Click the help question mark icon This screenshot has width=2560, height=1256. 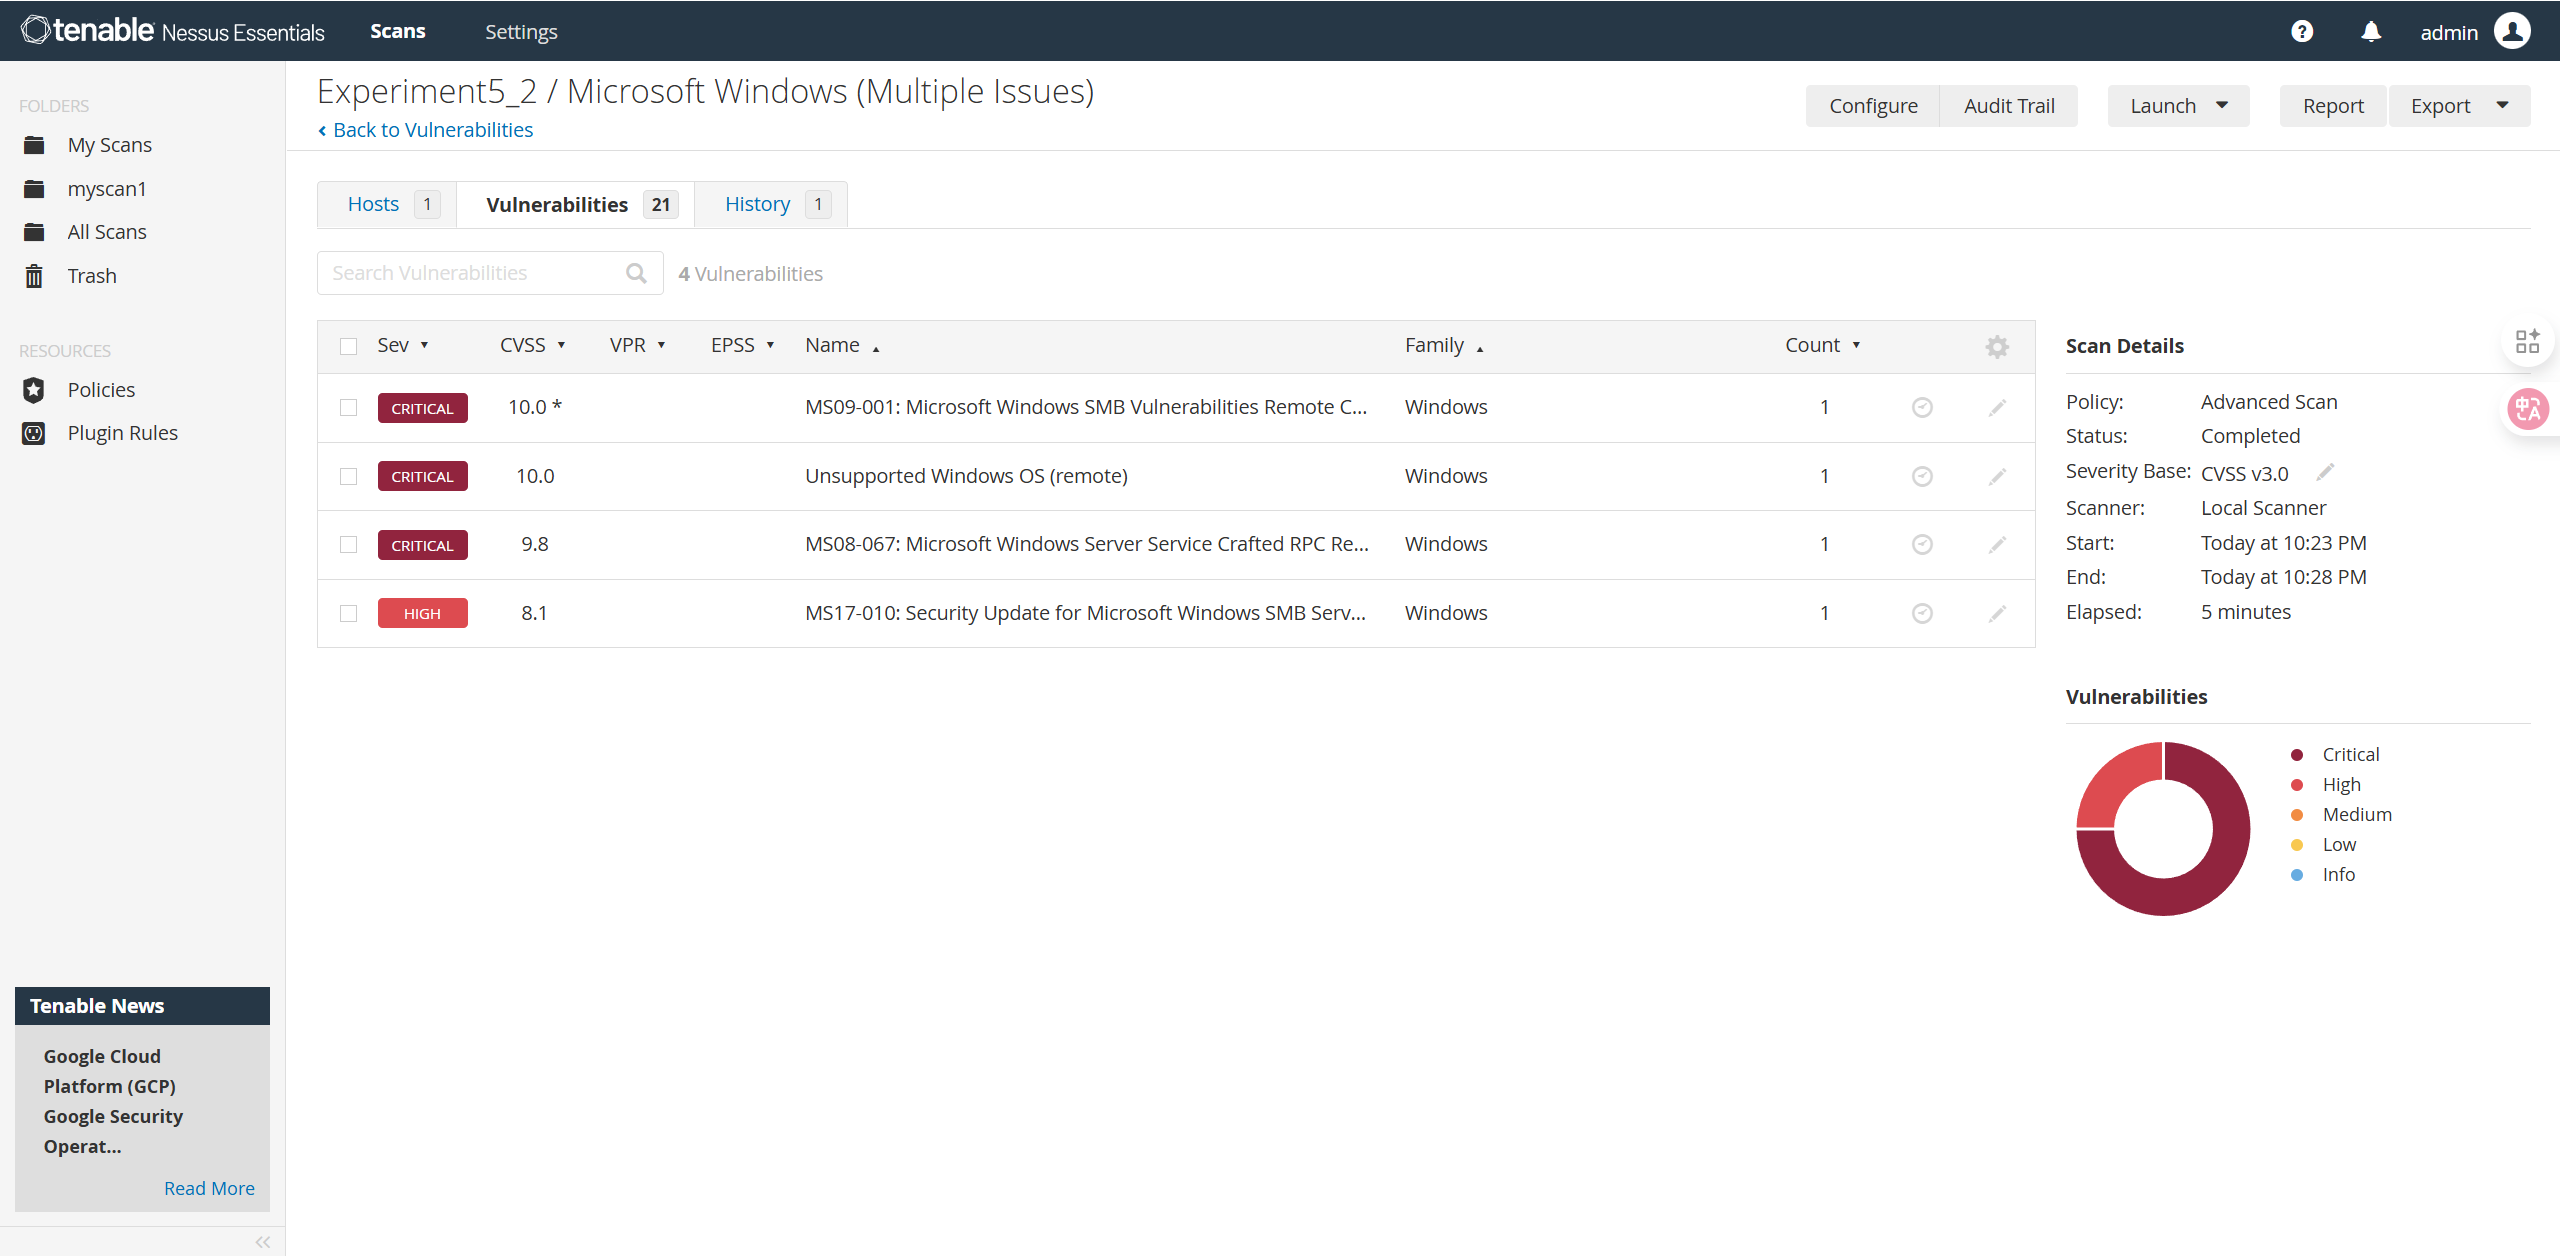pos(2302,31)
